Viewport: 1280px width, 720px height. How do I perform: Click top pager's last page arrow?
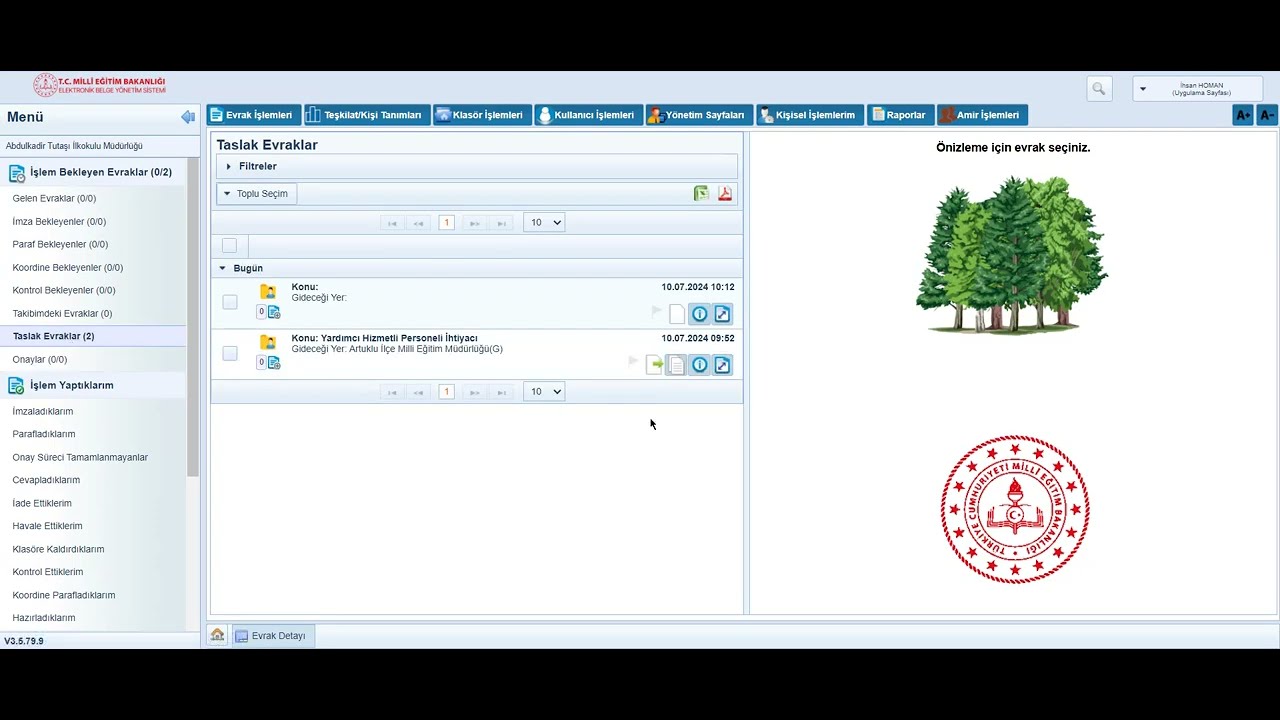click(502, 223)
